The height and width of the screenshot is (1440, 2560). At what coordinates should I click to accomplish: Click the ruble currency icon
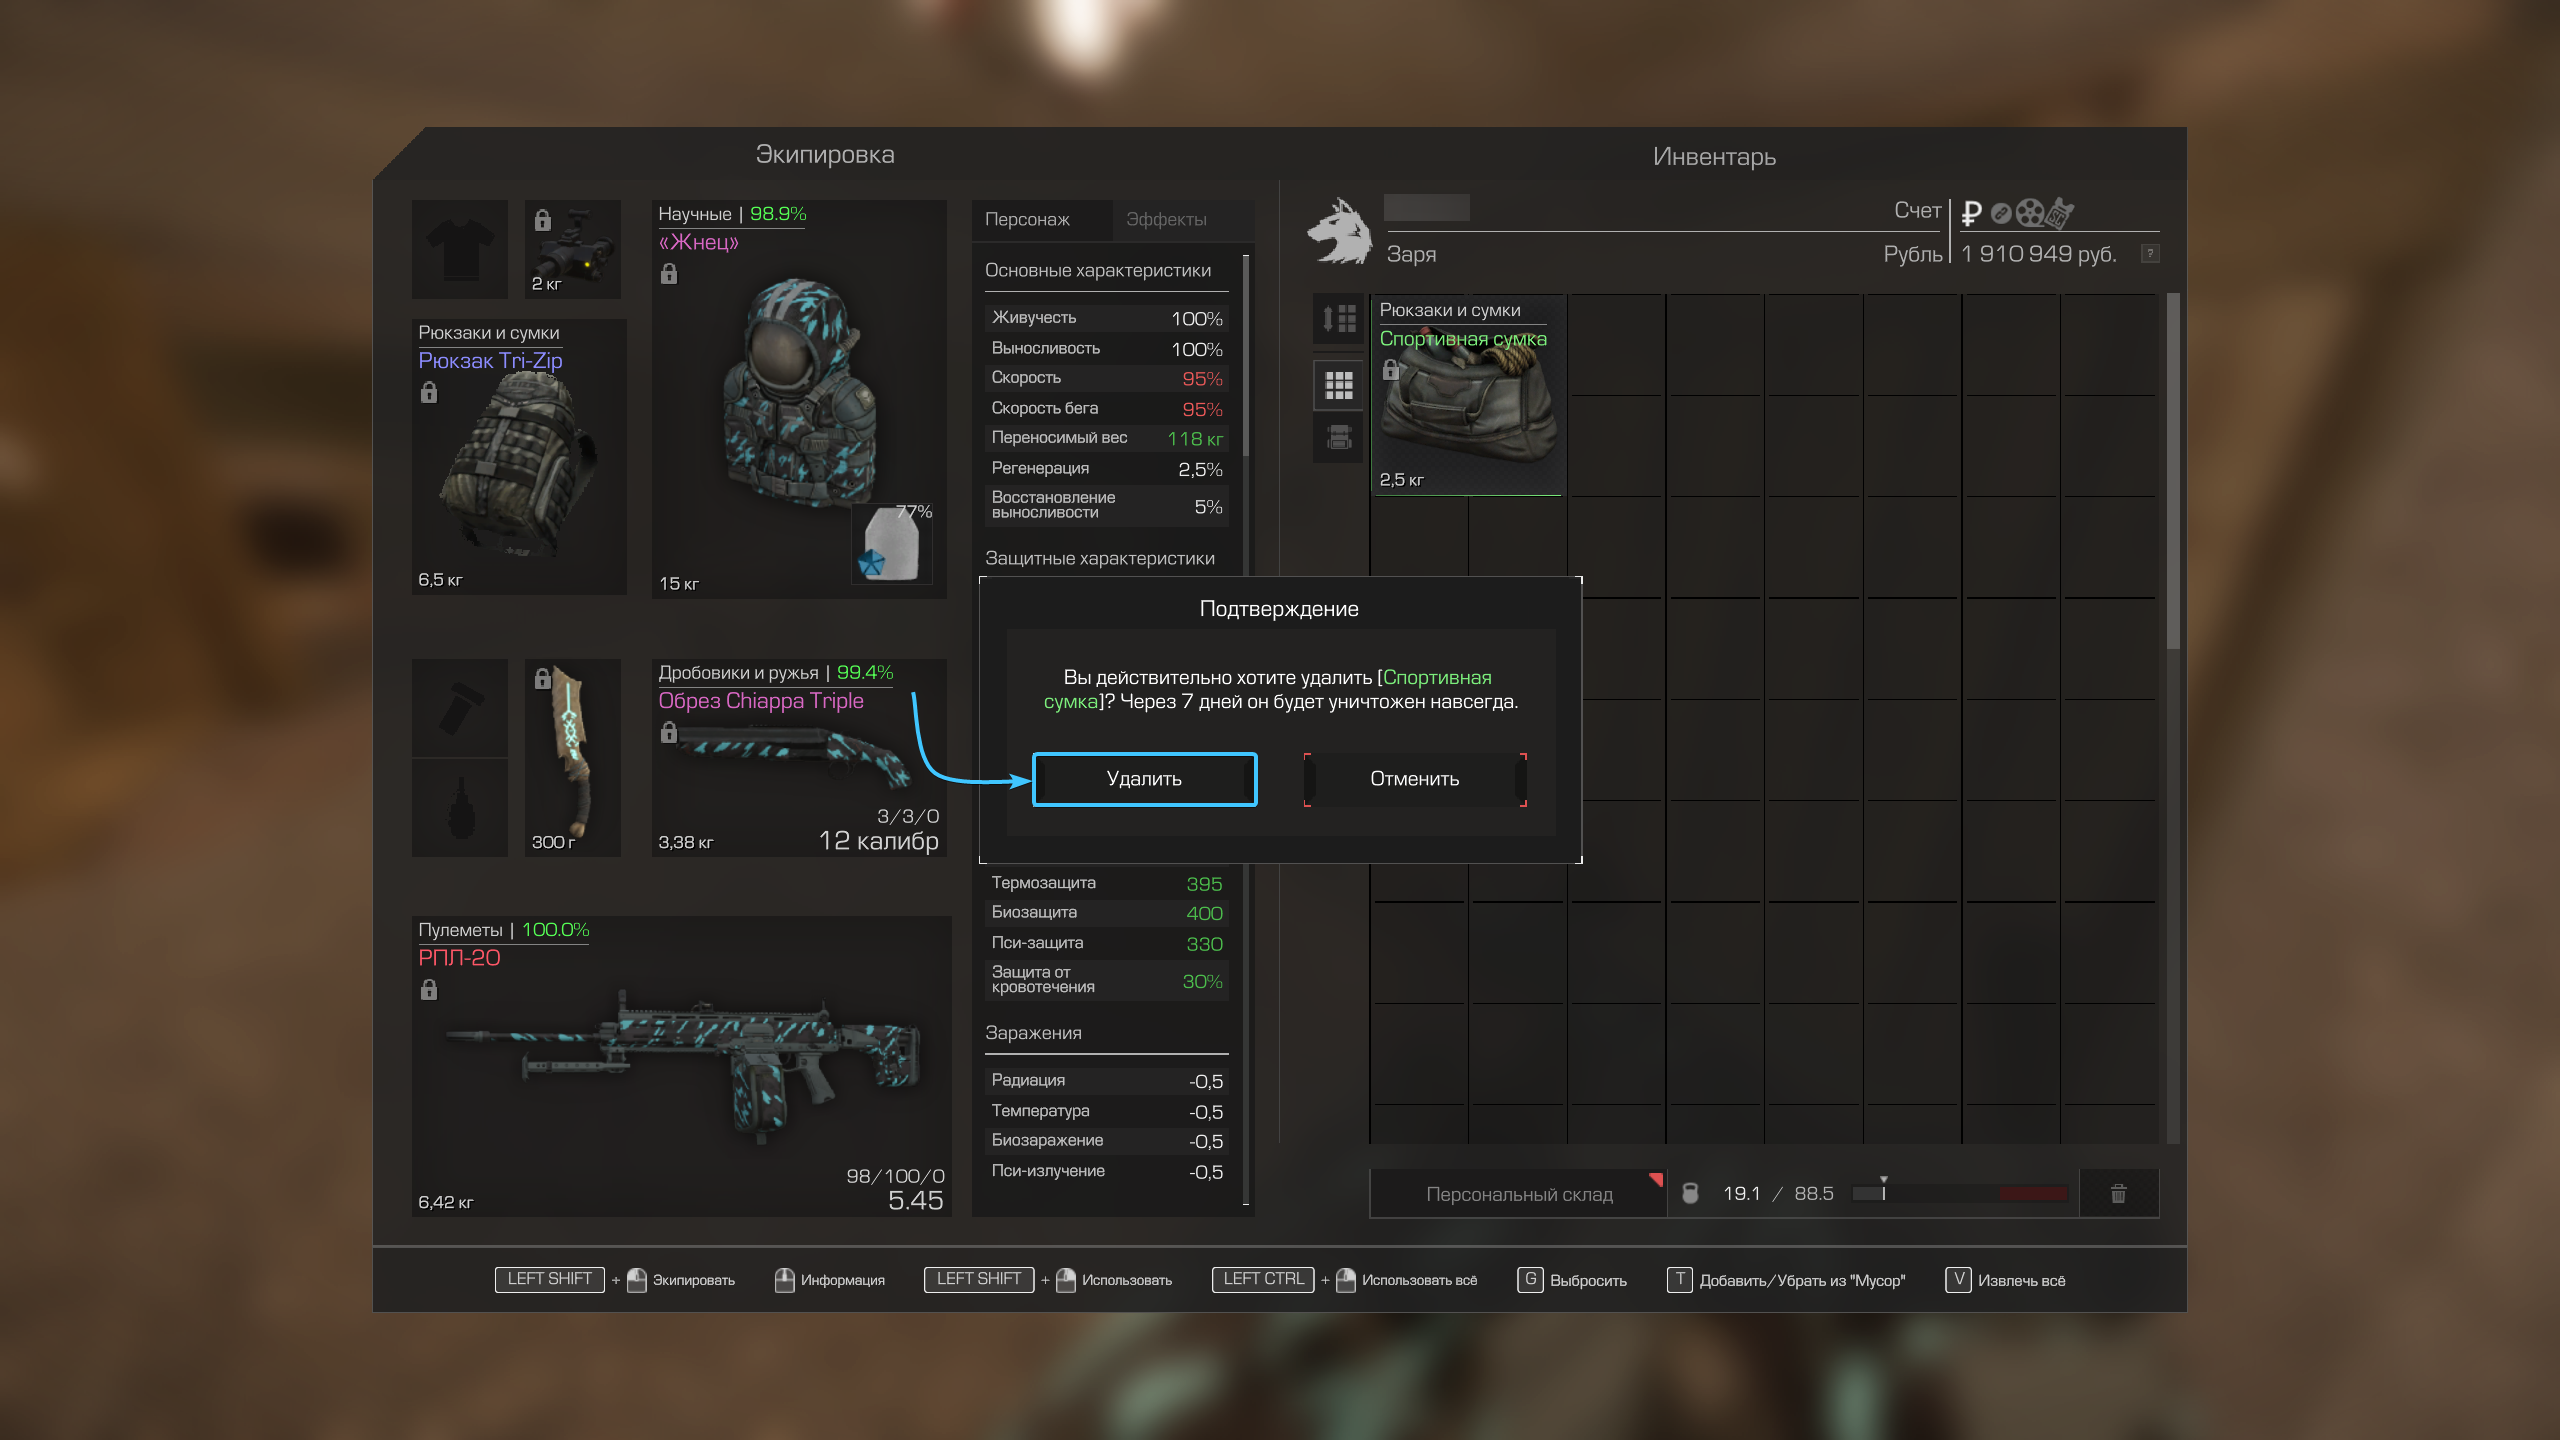1971,213
